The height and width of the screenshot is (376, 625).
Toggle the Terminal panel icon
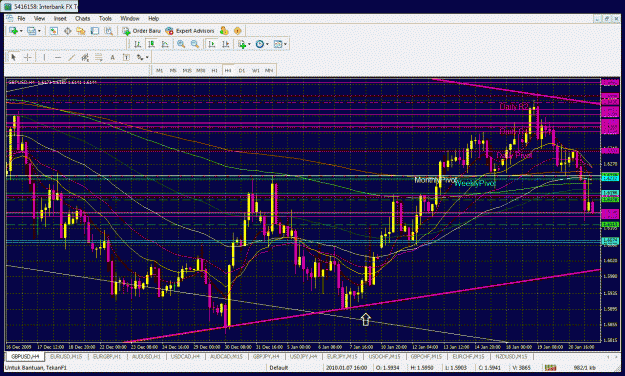pos(94,31)
